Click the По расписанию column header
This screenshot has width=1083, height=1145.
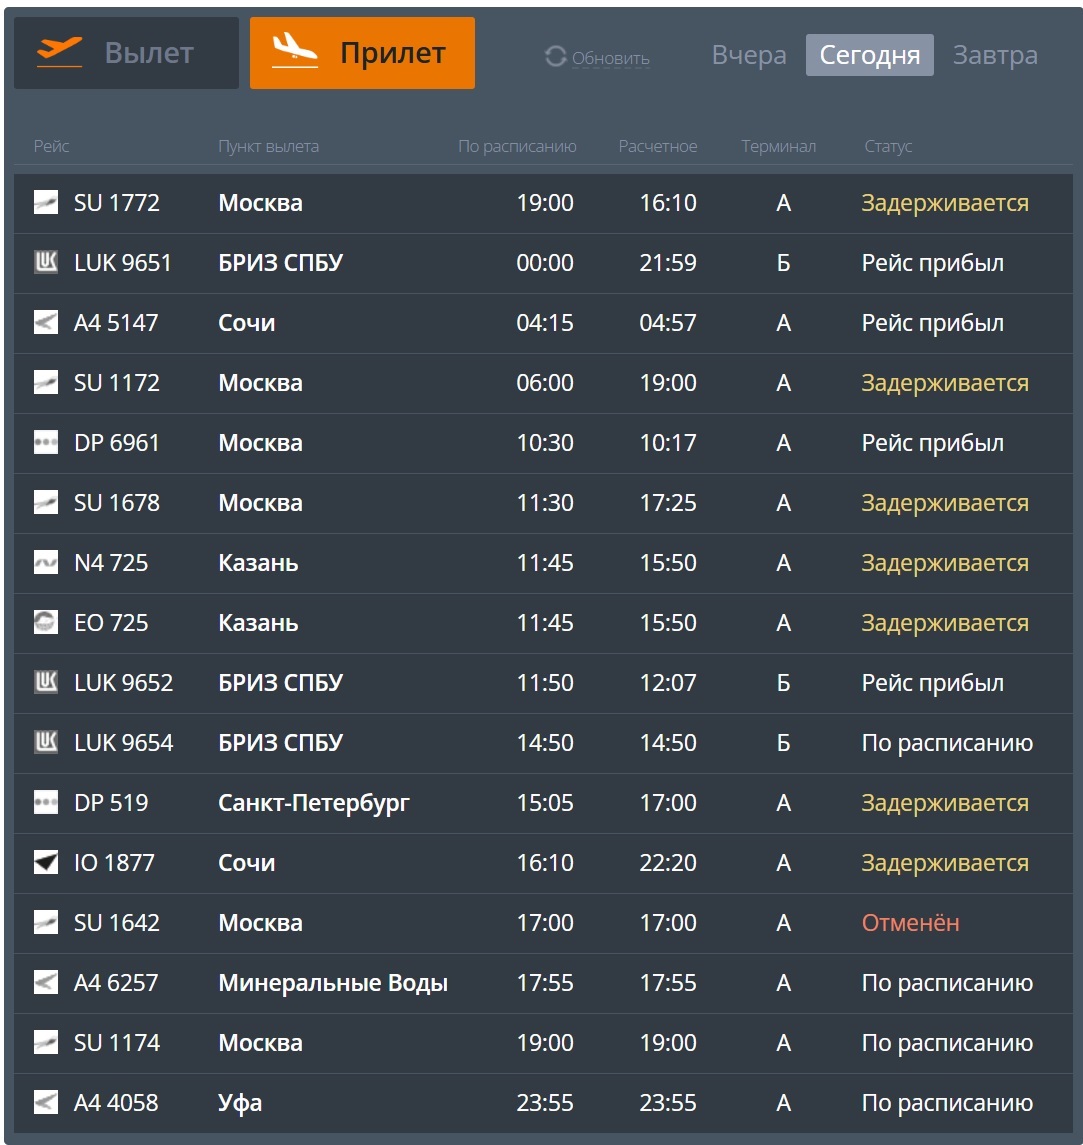(517, 147)
